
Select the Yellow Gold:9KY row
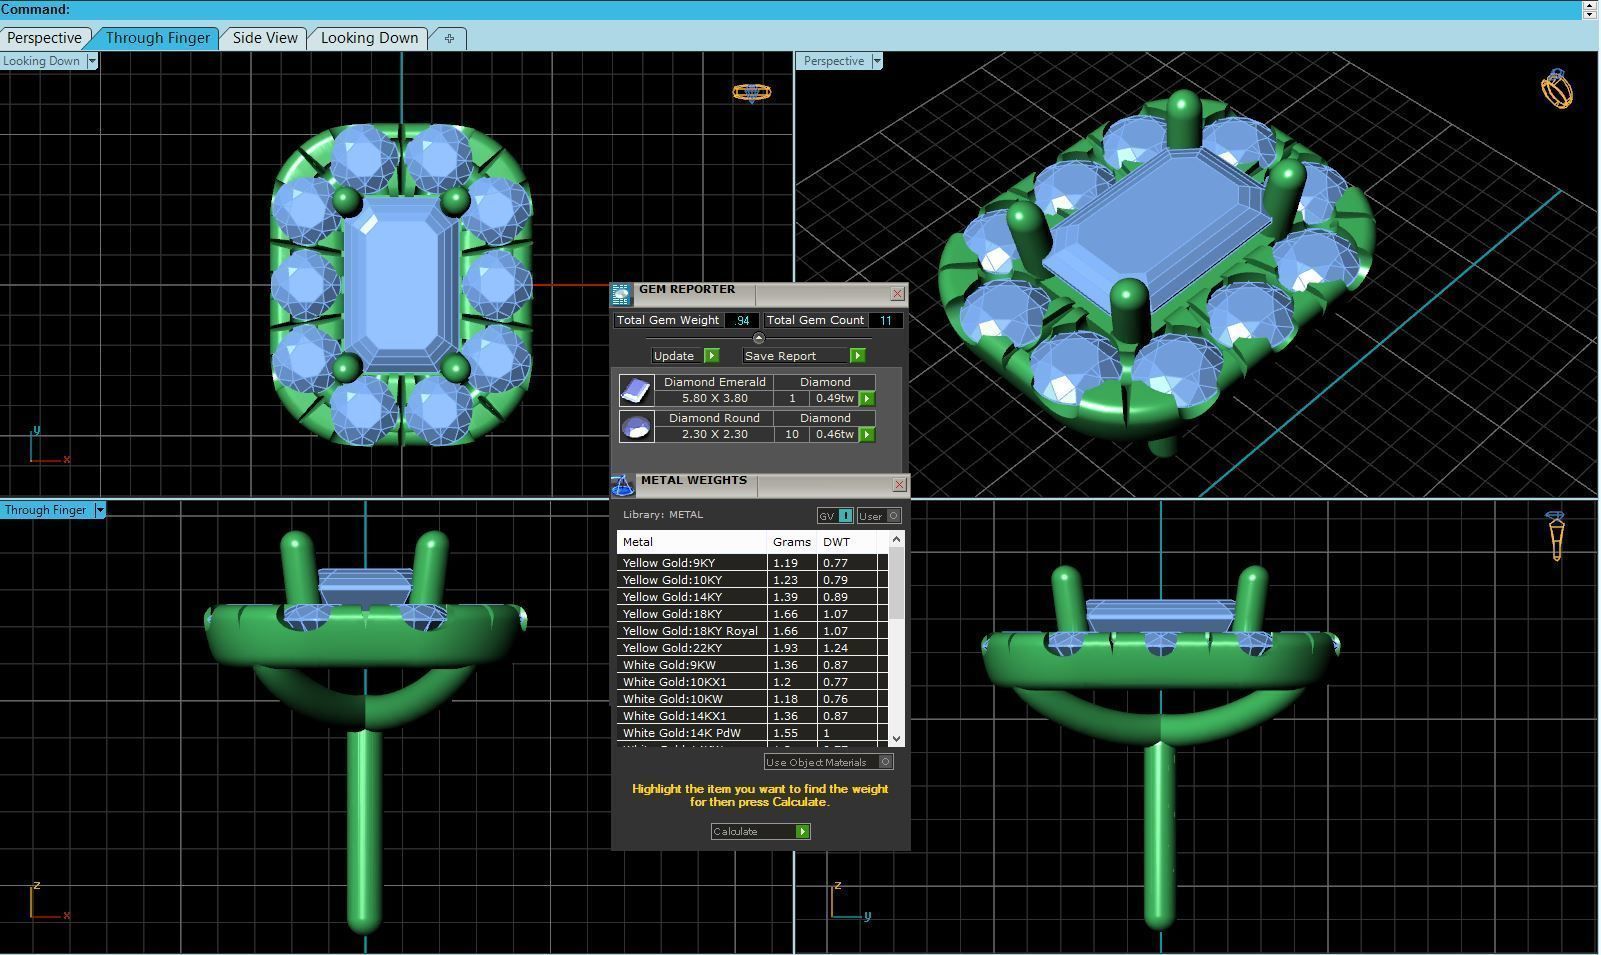click(752, 563)
